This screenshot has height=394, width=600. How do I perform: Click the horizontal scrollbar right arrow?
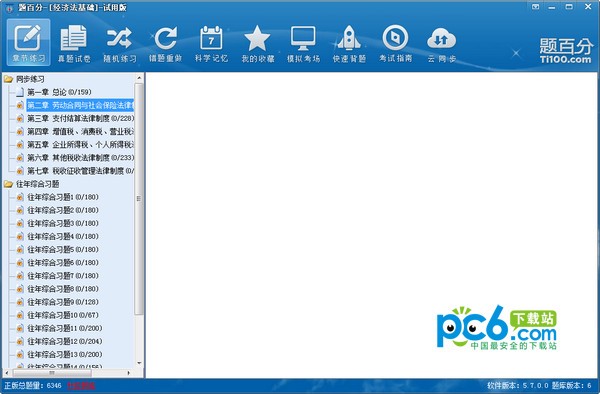(129, 373)
